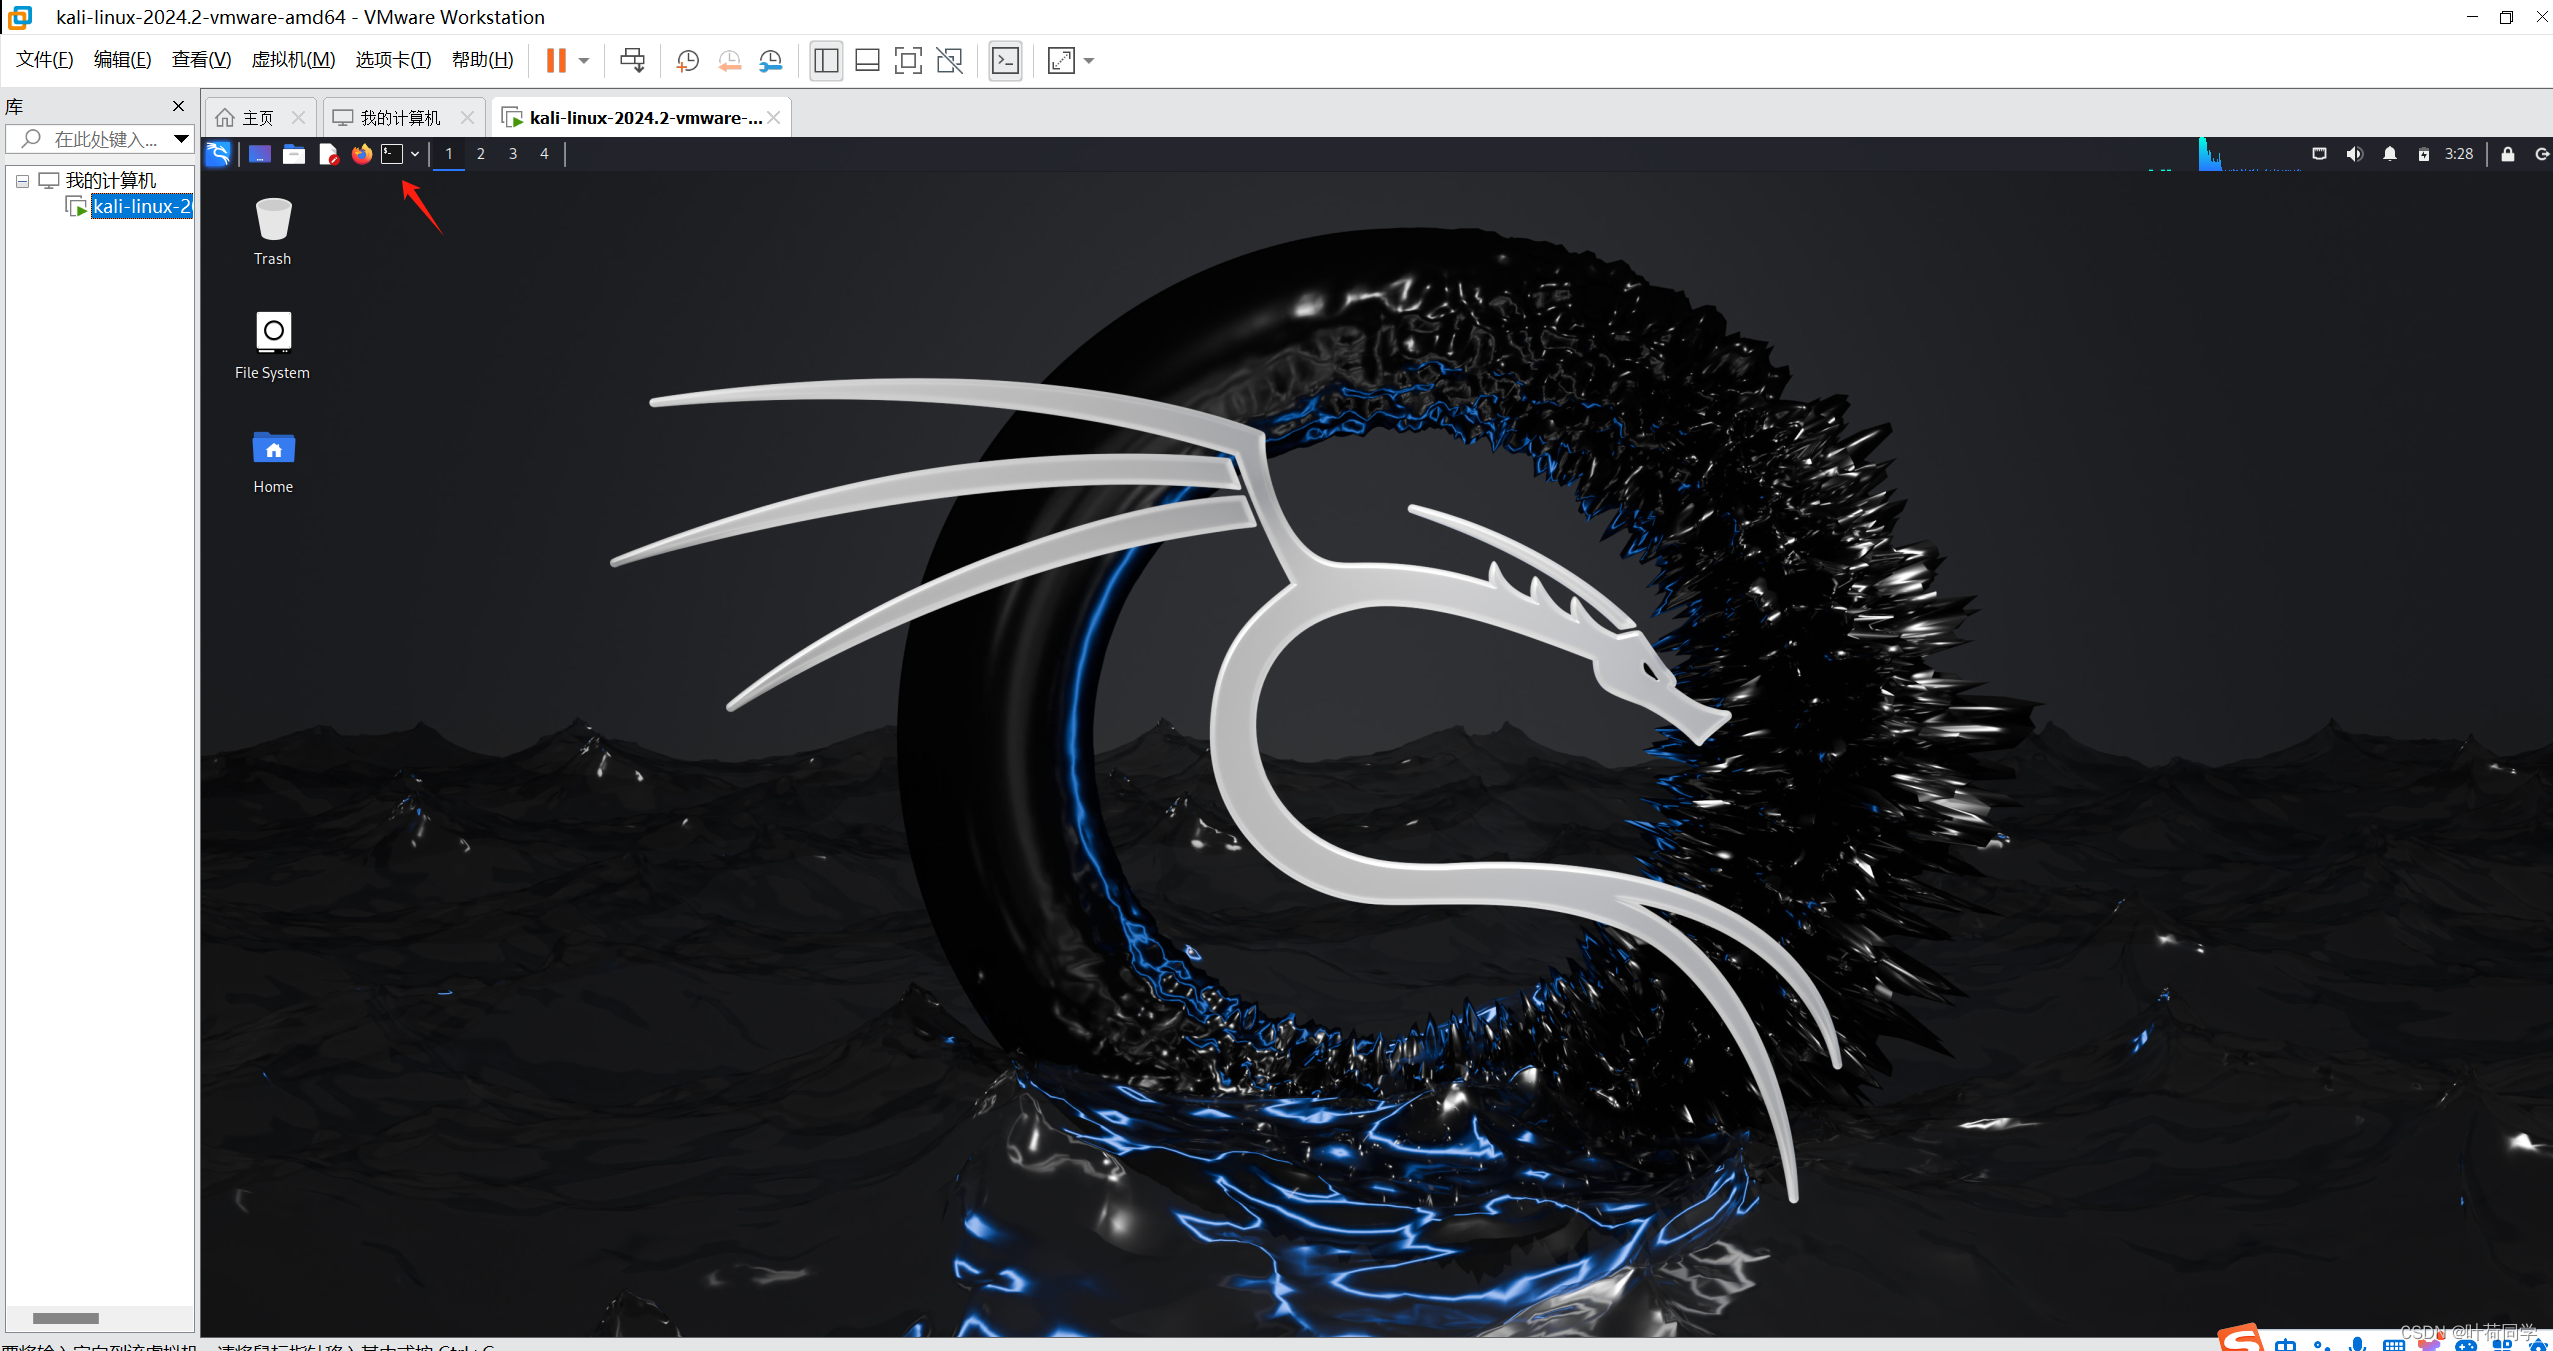2553x1351 pixels.
Task: Close the 主页 tab
Action: (298, 118)
